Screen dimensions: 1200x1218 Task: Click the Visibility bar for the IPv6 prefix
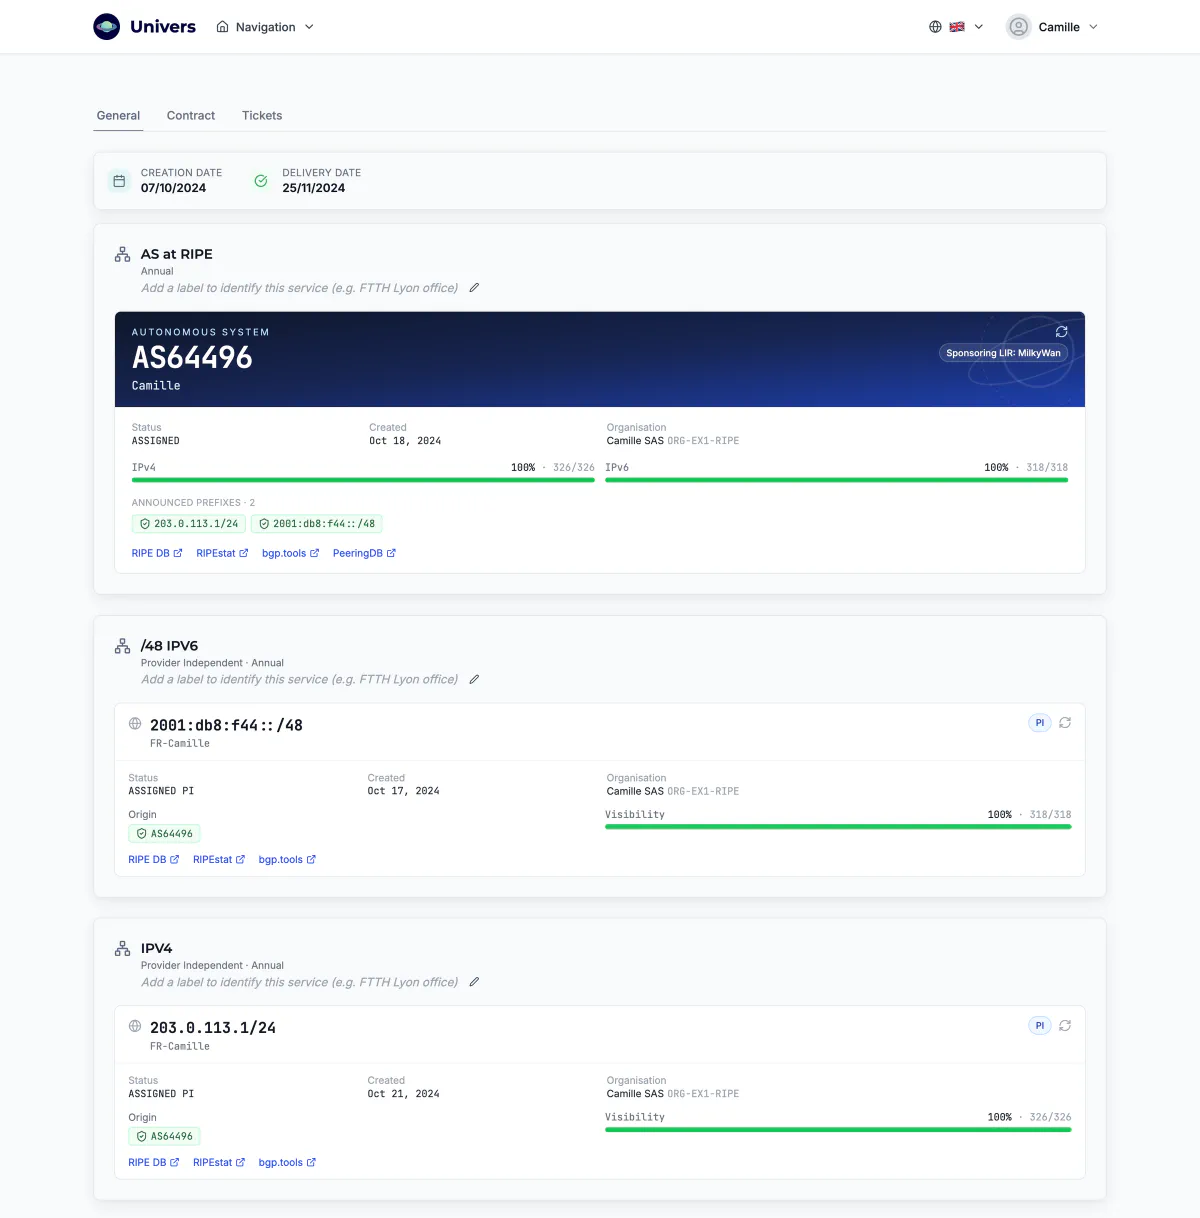(838, 827)
